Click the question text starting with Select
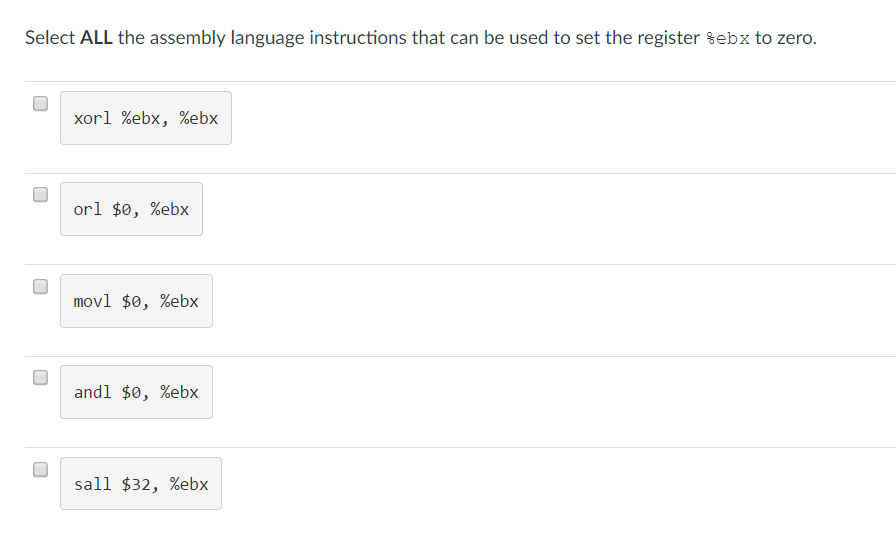This screenshot has height=554, width=896. pos(421,38)
